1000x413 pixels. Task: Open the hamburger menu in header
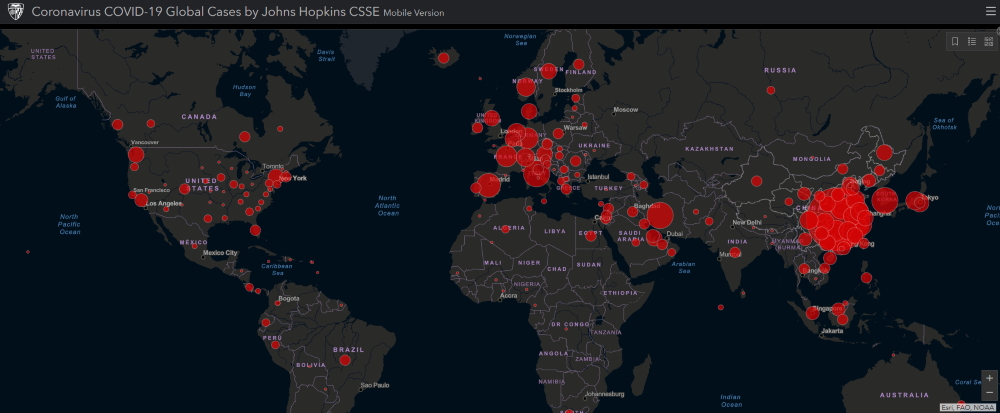pos(985,12)
